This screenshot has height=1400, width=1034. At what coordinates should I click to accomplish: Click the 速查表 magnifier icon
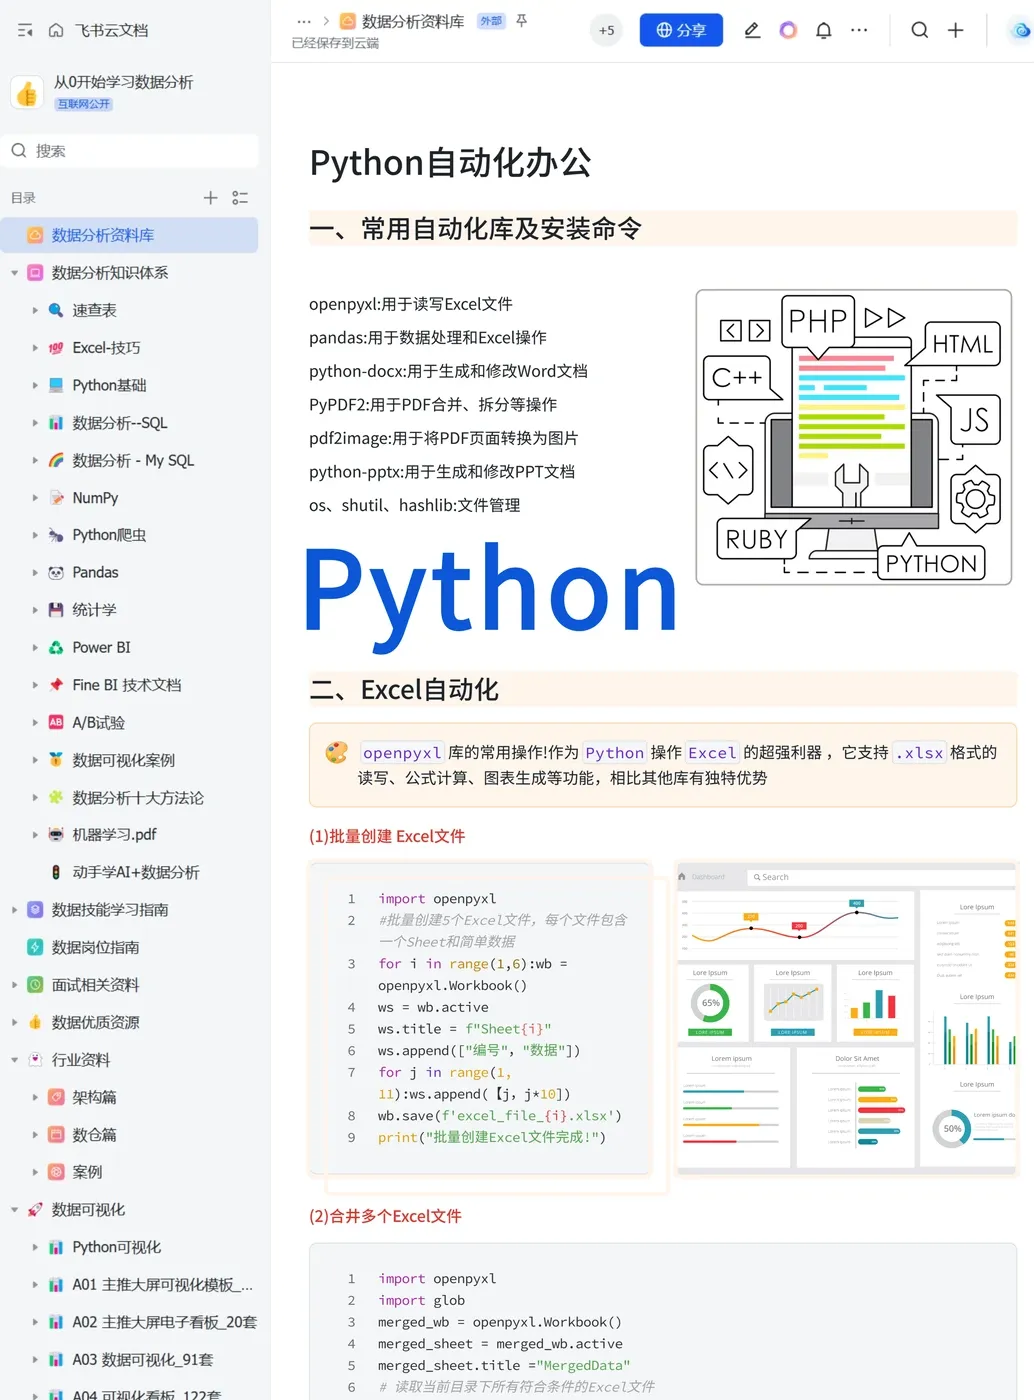click(56, 310)
